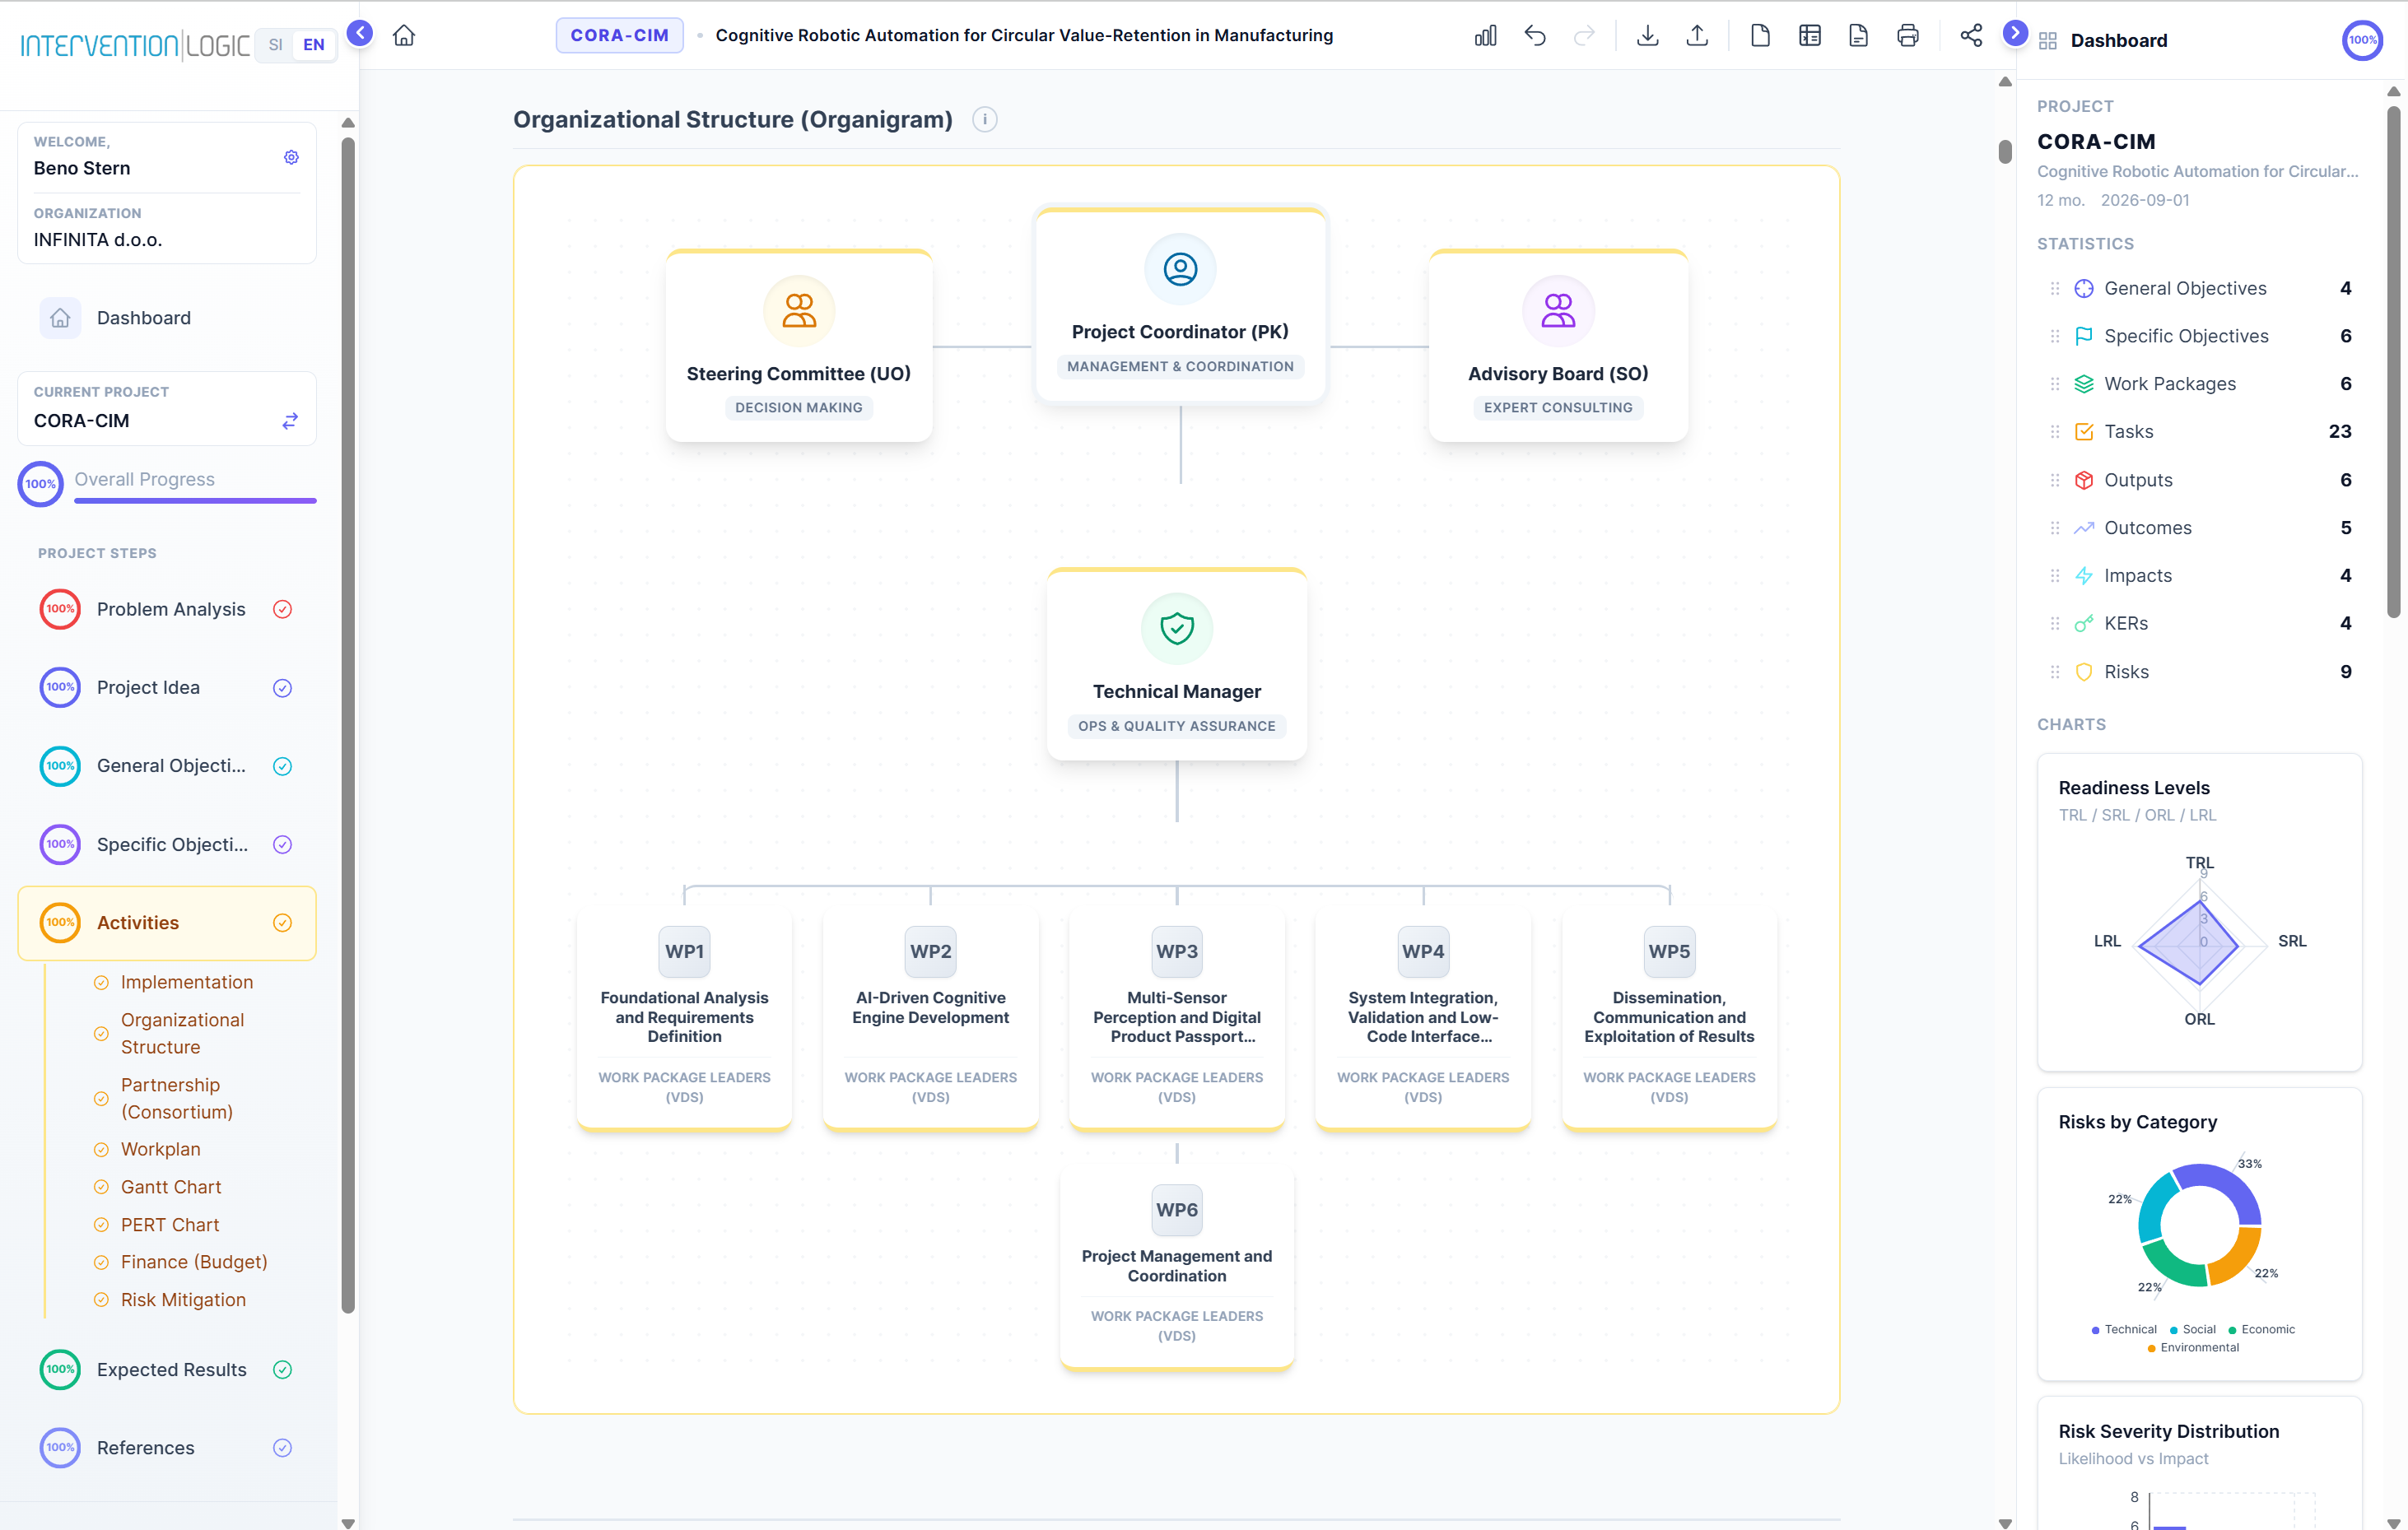Screen dimensions: 2408x1530
Task: Open user settings gear next to Beno Stern
Action: click(x=291, y=157)
